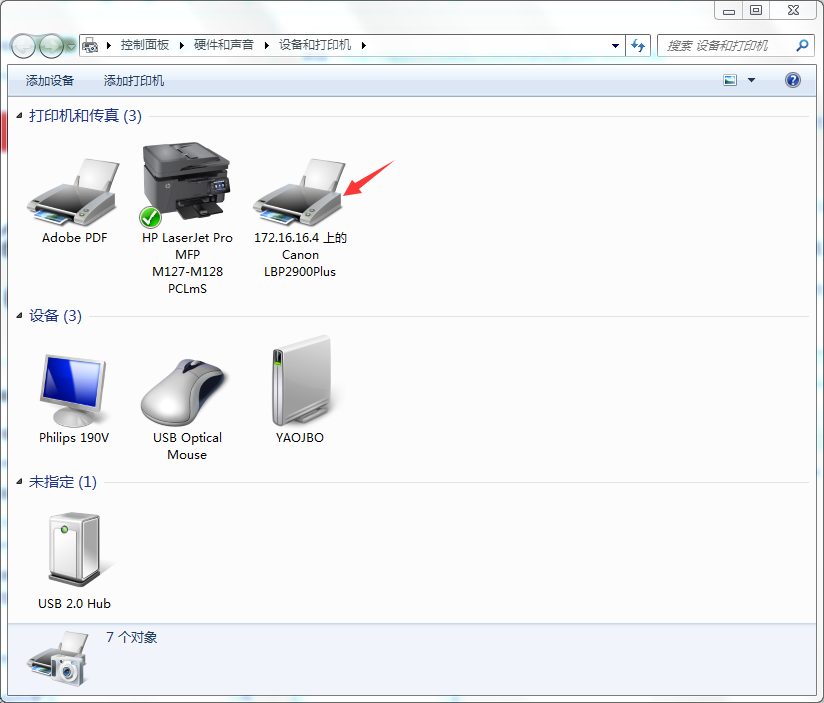824x703 pixels.
Task: Click the help question mark icon
Action: 792,80
